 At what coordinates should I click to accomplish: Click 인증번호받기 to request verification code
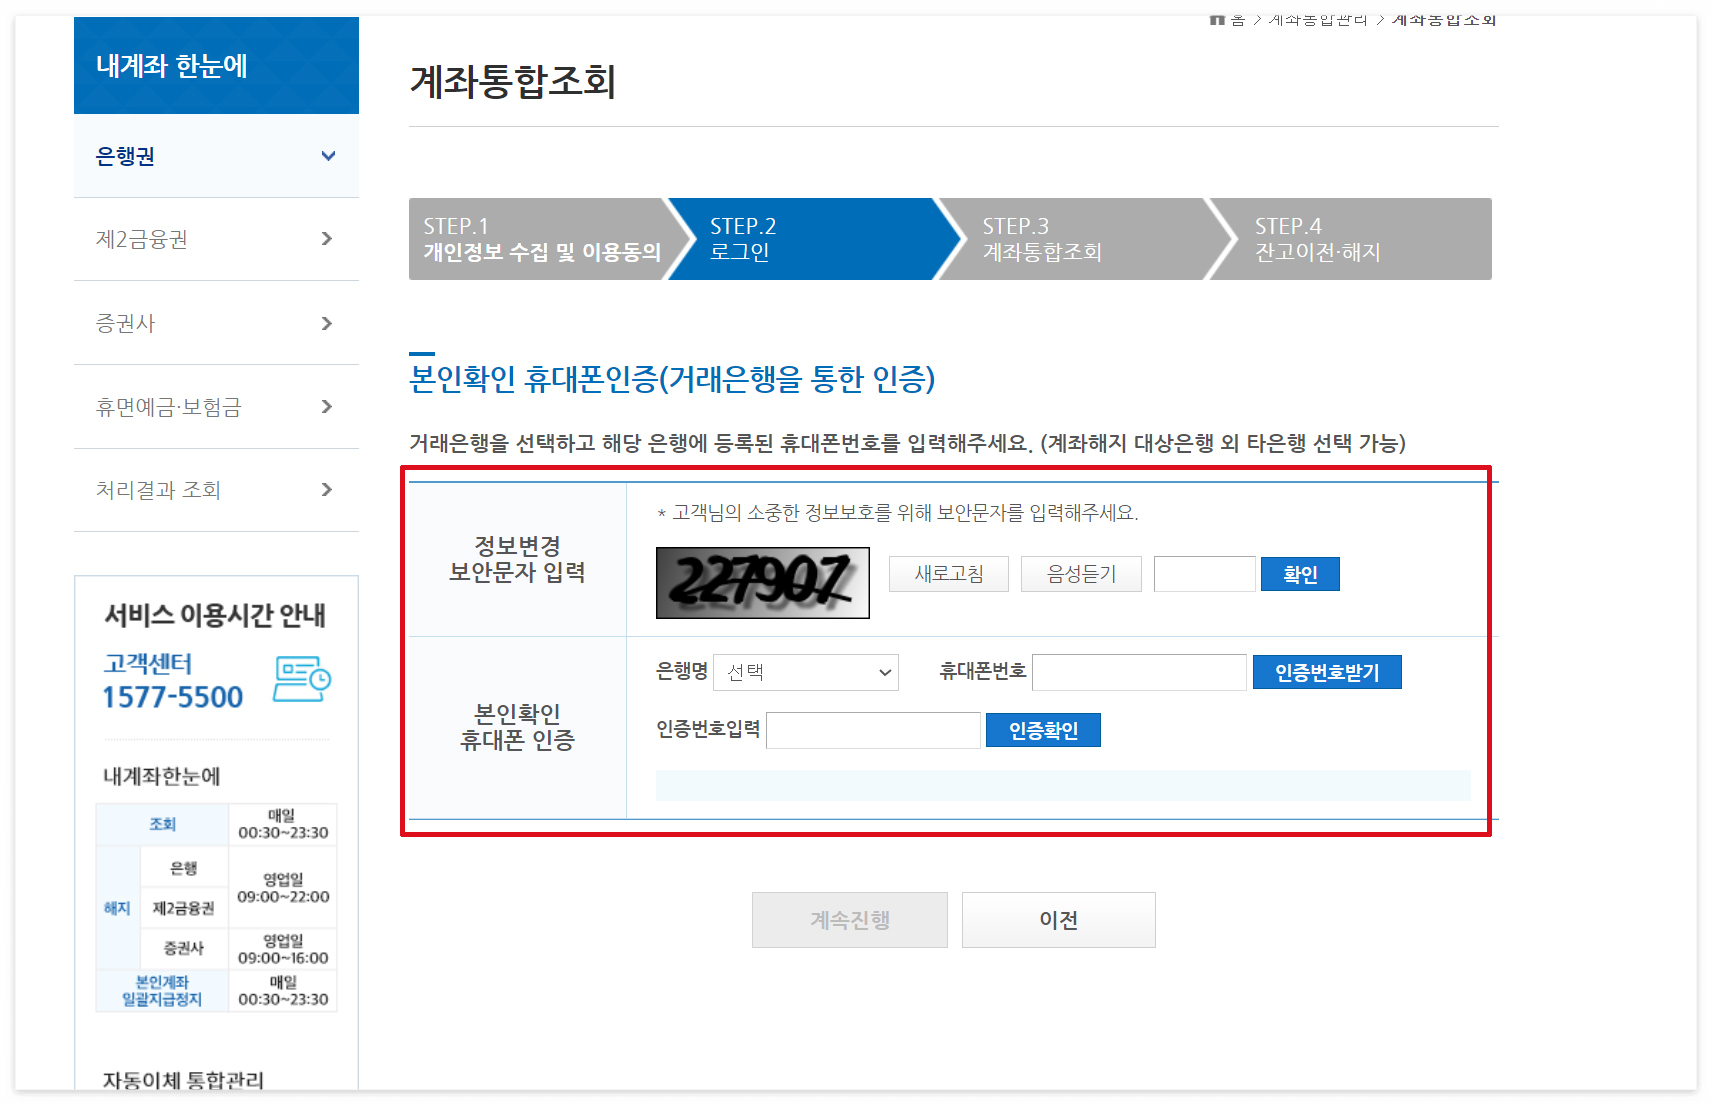[x=1327, y=671]
